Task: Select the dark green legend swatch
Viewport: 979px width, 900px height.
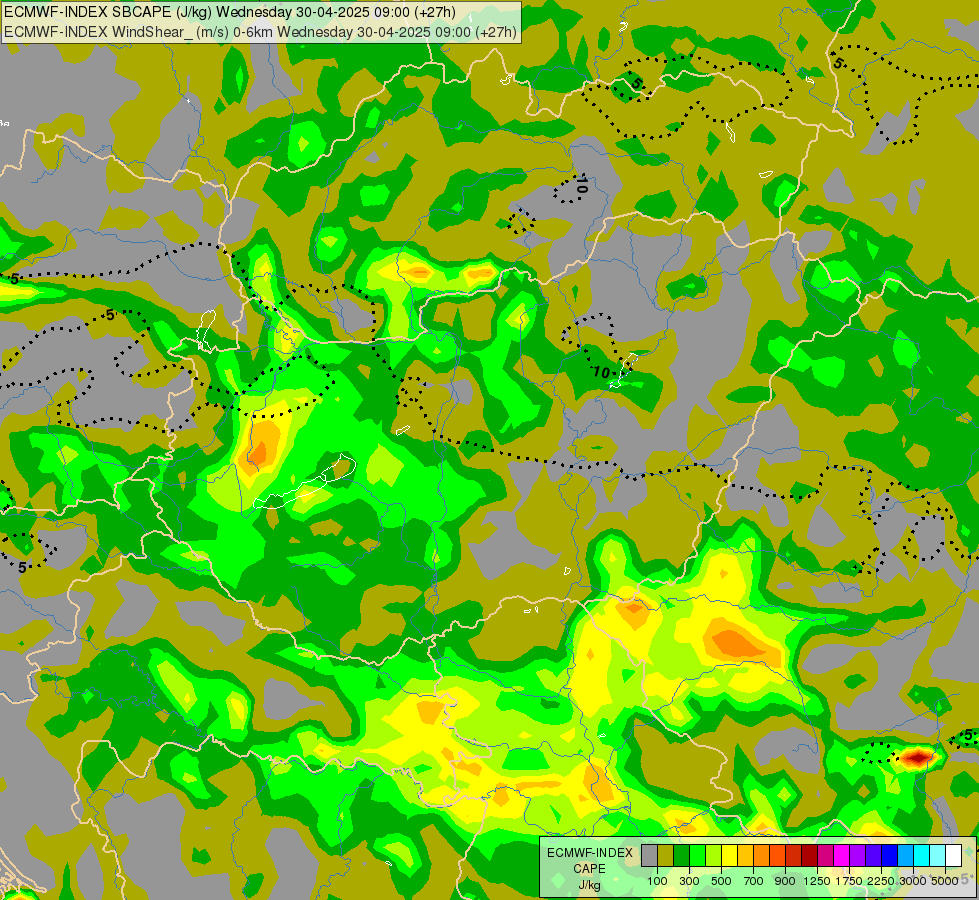Action: [681, 855]
